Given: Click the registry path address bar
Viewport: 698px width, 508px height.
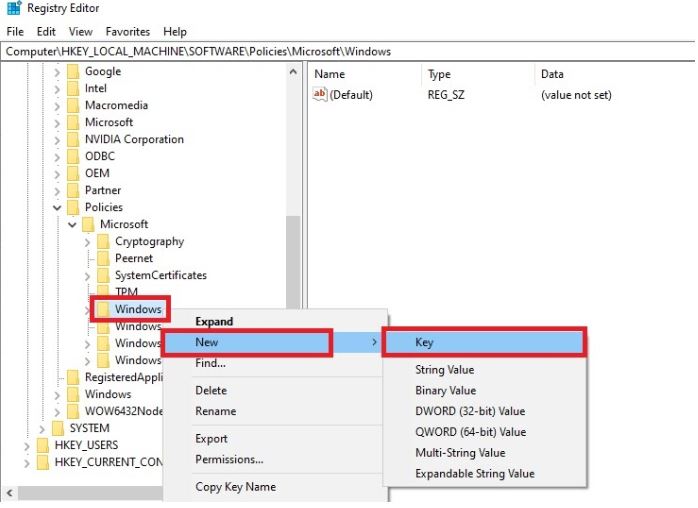Looking at the screenshot, I should [x=347, y=52].
